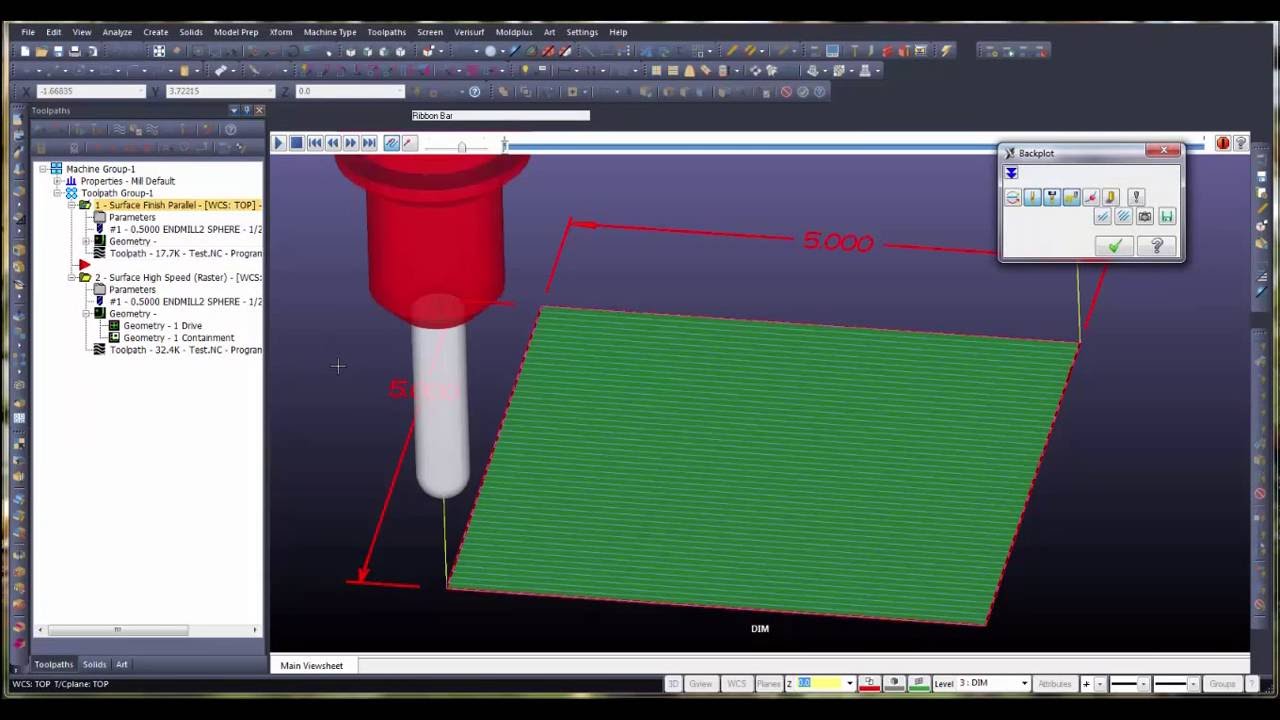This screenshot has height=720, width=1280.
Task: Collapse Surface High Speed (Raster) operation
Action: point(72,277)
